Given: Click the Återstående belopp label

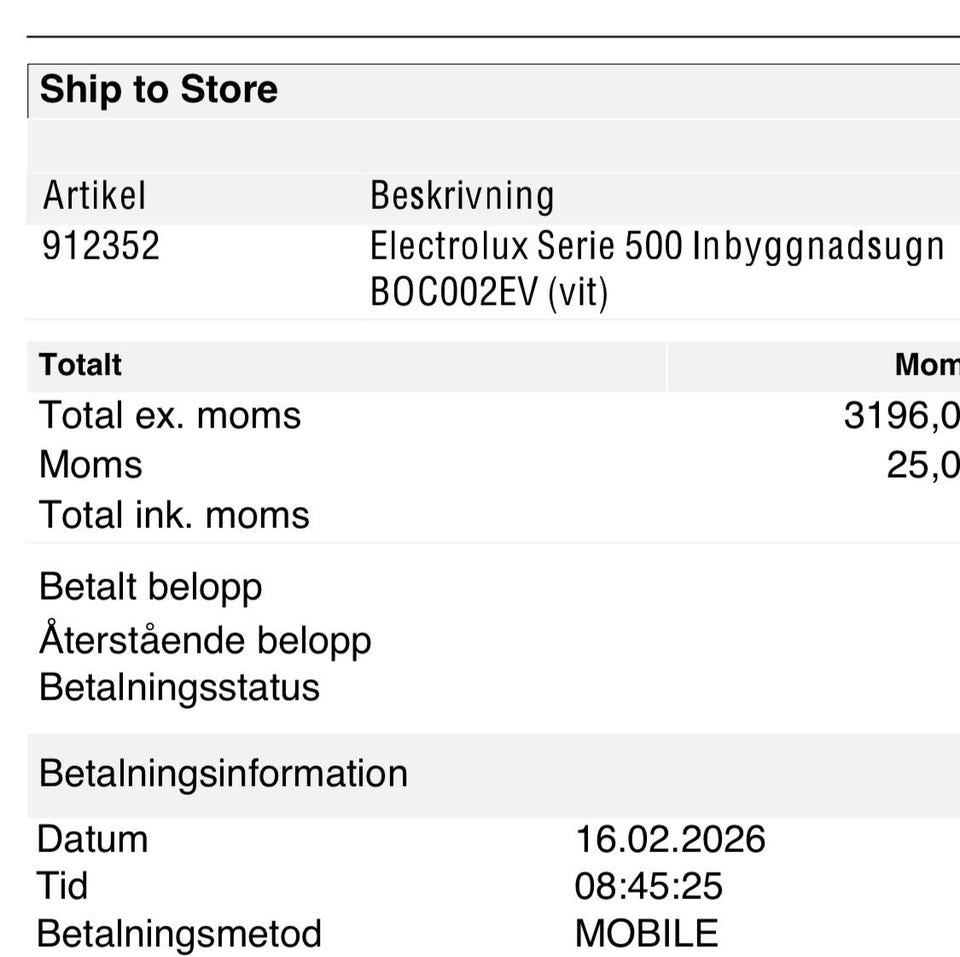Looking at the screenshot, I should coord(205,640).
